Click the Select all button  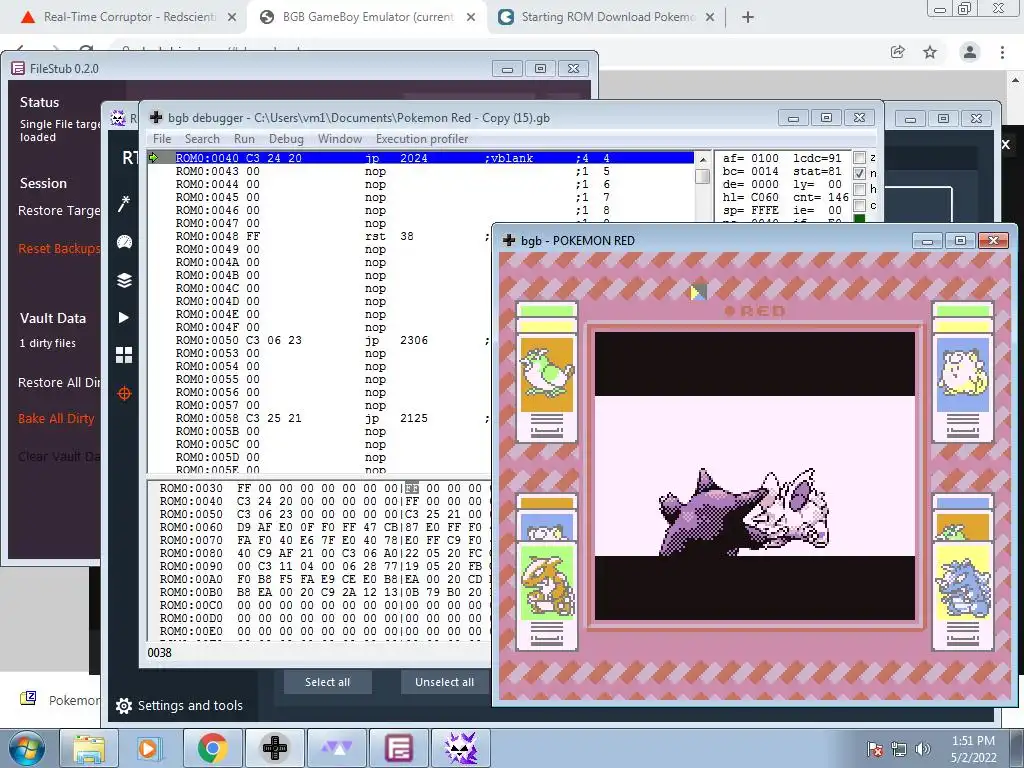pos(328,682)
